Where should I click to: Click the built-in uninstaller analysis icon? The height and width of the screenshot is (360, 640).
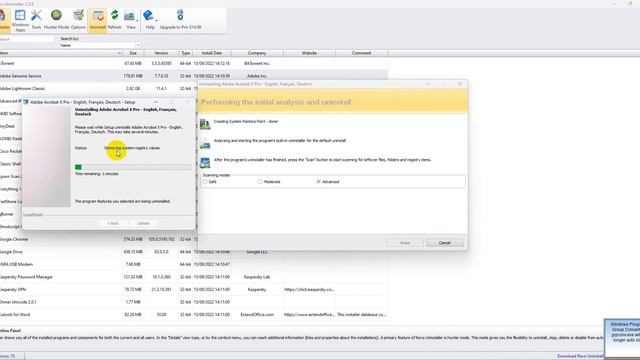(x=205, y=143)
